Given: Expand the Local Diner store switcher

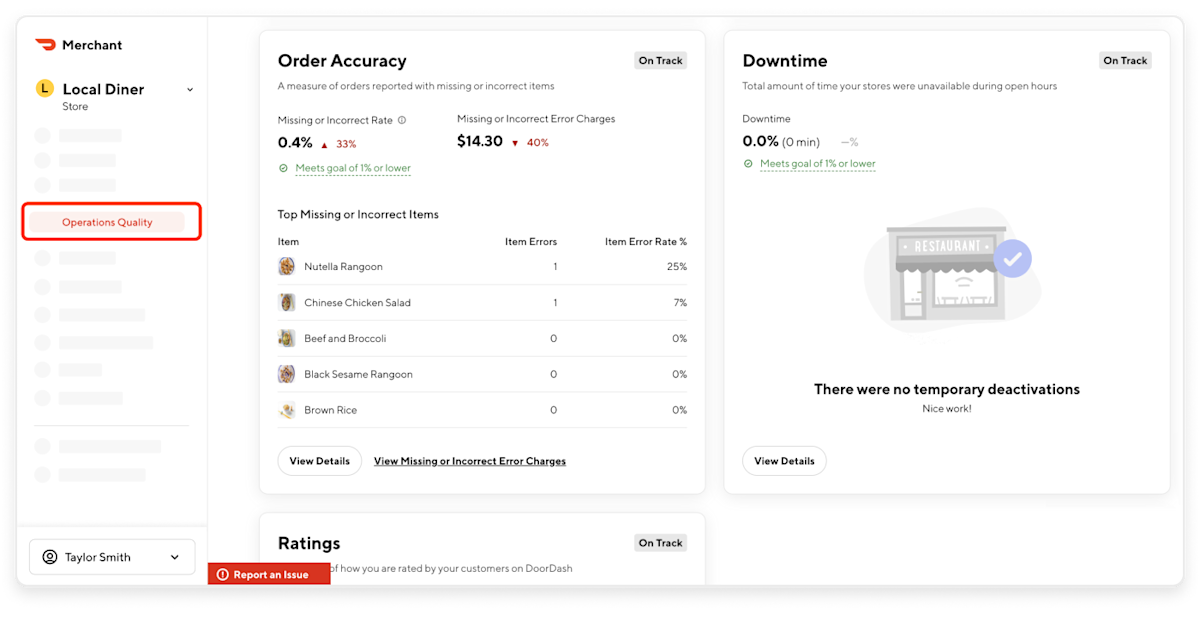Looking at the screenshot, I should pos(190,89).
